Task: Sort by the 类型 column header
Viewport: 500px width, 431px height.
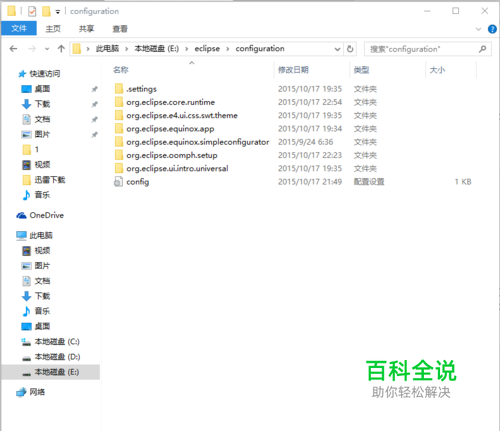Action: (361, 70)
